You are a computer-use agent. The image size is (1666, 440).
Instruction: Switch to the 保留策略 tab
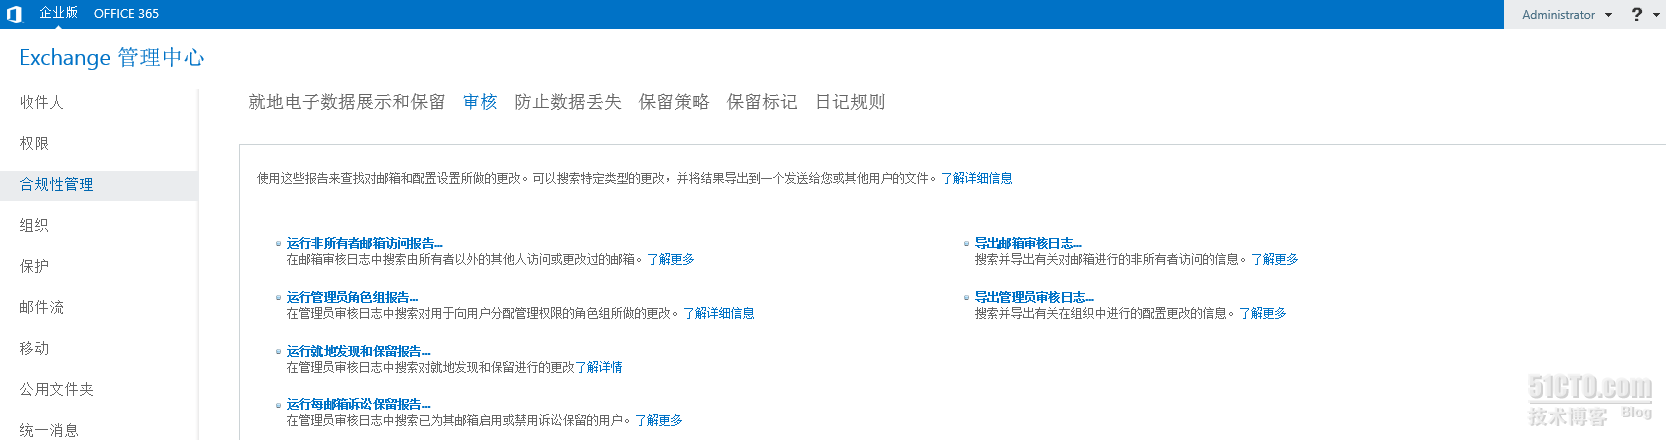tap(674, 102)
